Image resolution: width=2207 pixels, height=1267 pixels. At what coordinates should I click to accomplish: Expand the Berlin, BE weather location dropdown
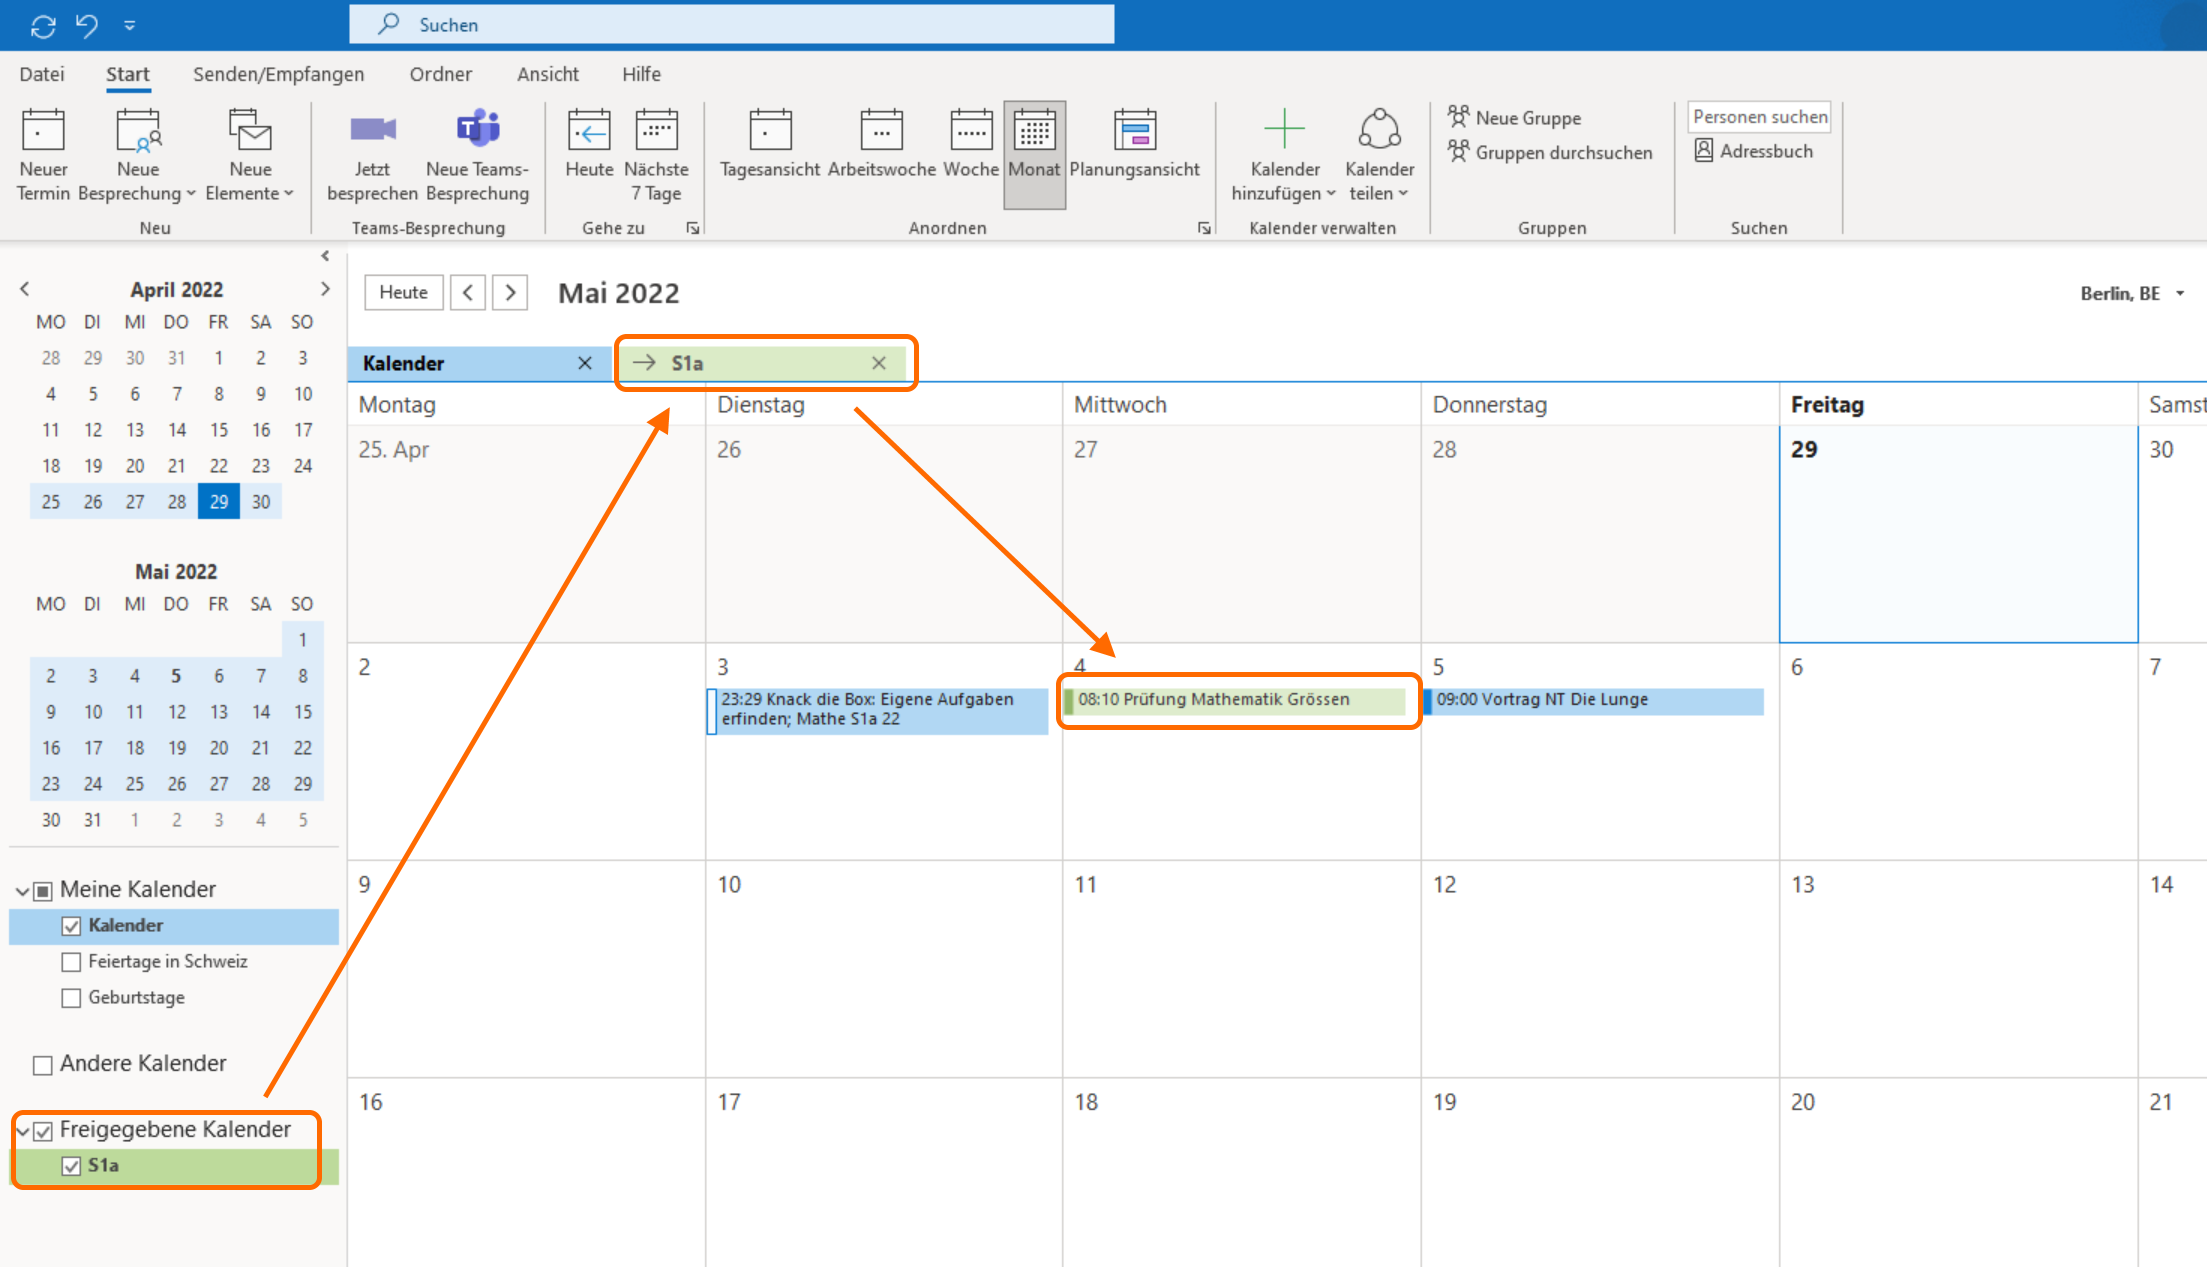[x=2180, y=293]
